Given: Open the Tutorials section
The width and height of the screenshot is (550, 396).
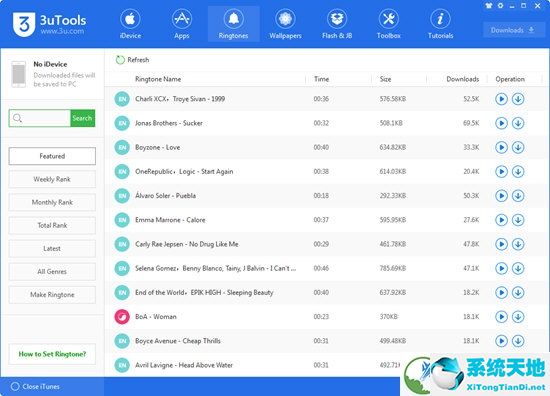Looking at the screenshot, I should coord(441,24).
